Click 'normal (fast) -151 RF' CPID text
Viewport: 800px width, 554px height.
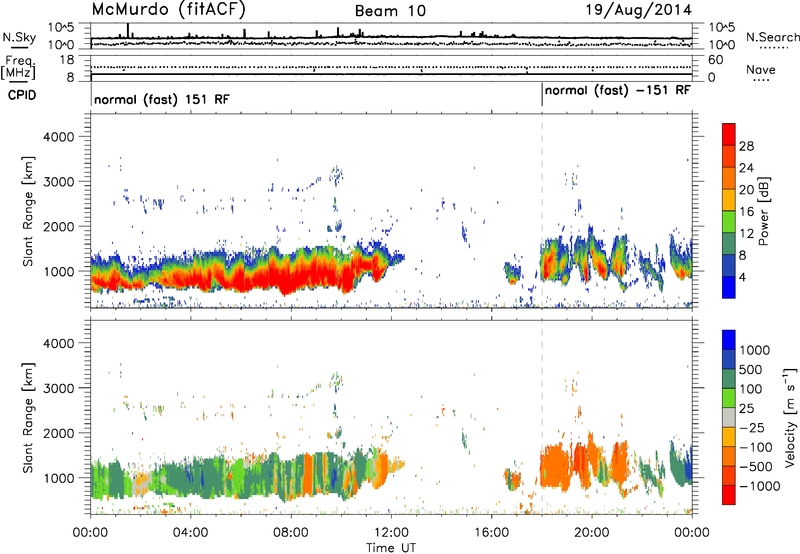[617, 91]
